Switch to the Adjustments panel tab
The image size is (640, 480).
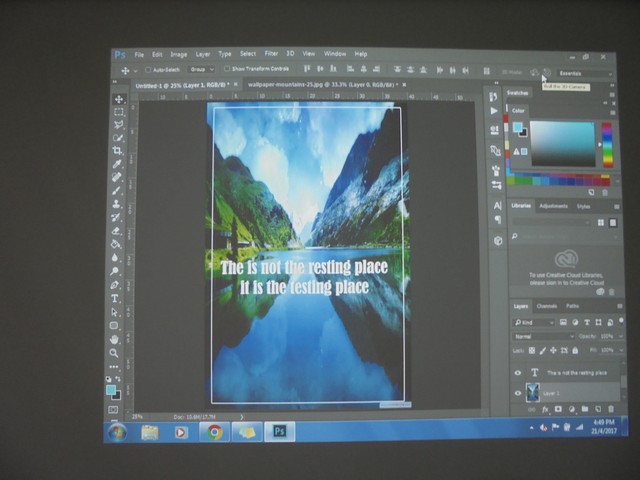[553, 206]
